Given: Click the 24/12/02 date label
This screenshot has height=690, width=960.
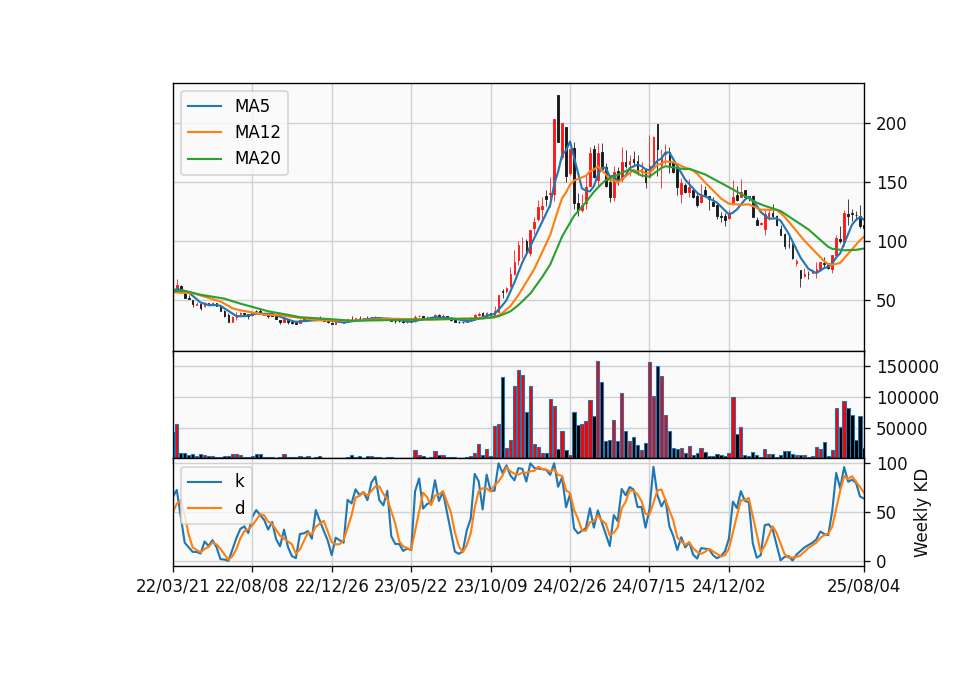Looking at the screenshot, I should [729, 587].
